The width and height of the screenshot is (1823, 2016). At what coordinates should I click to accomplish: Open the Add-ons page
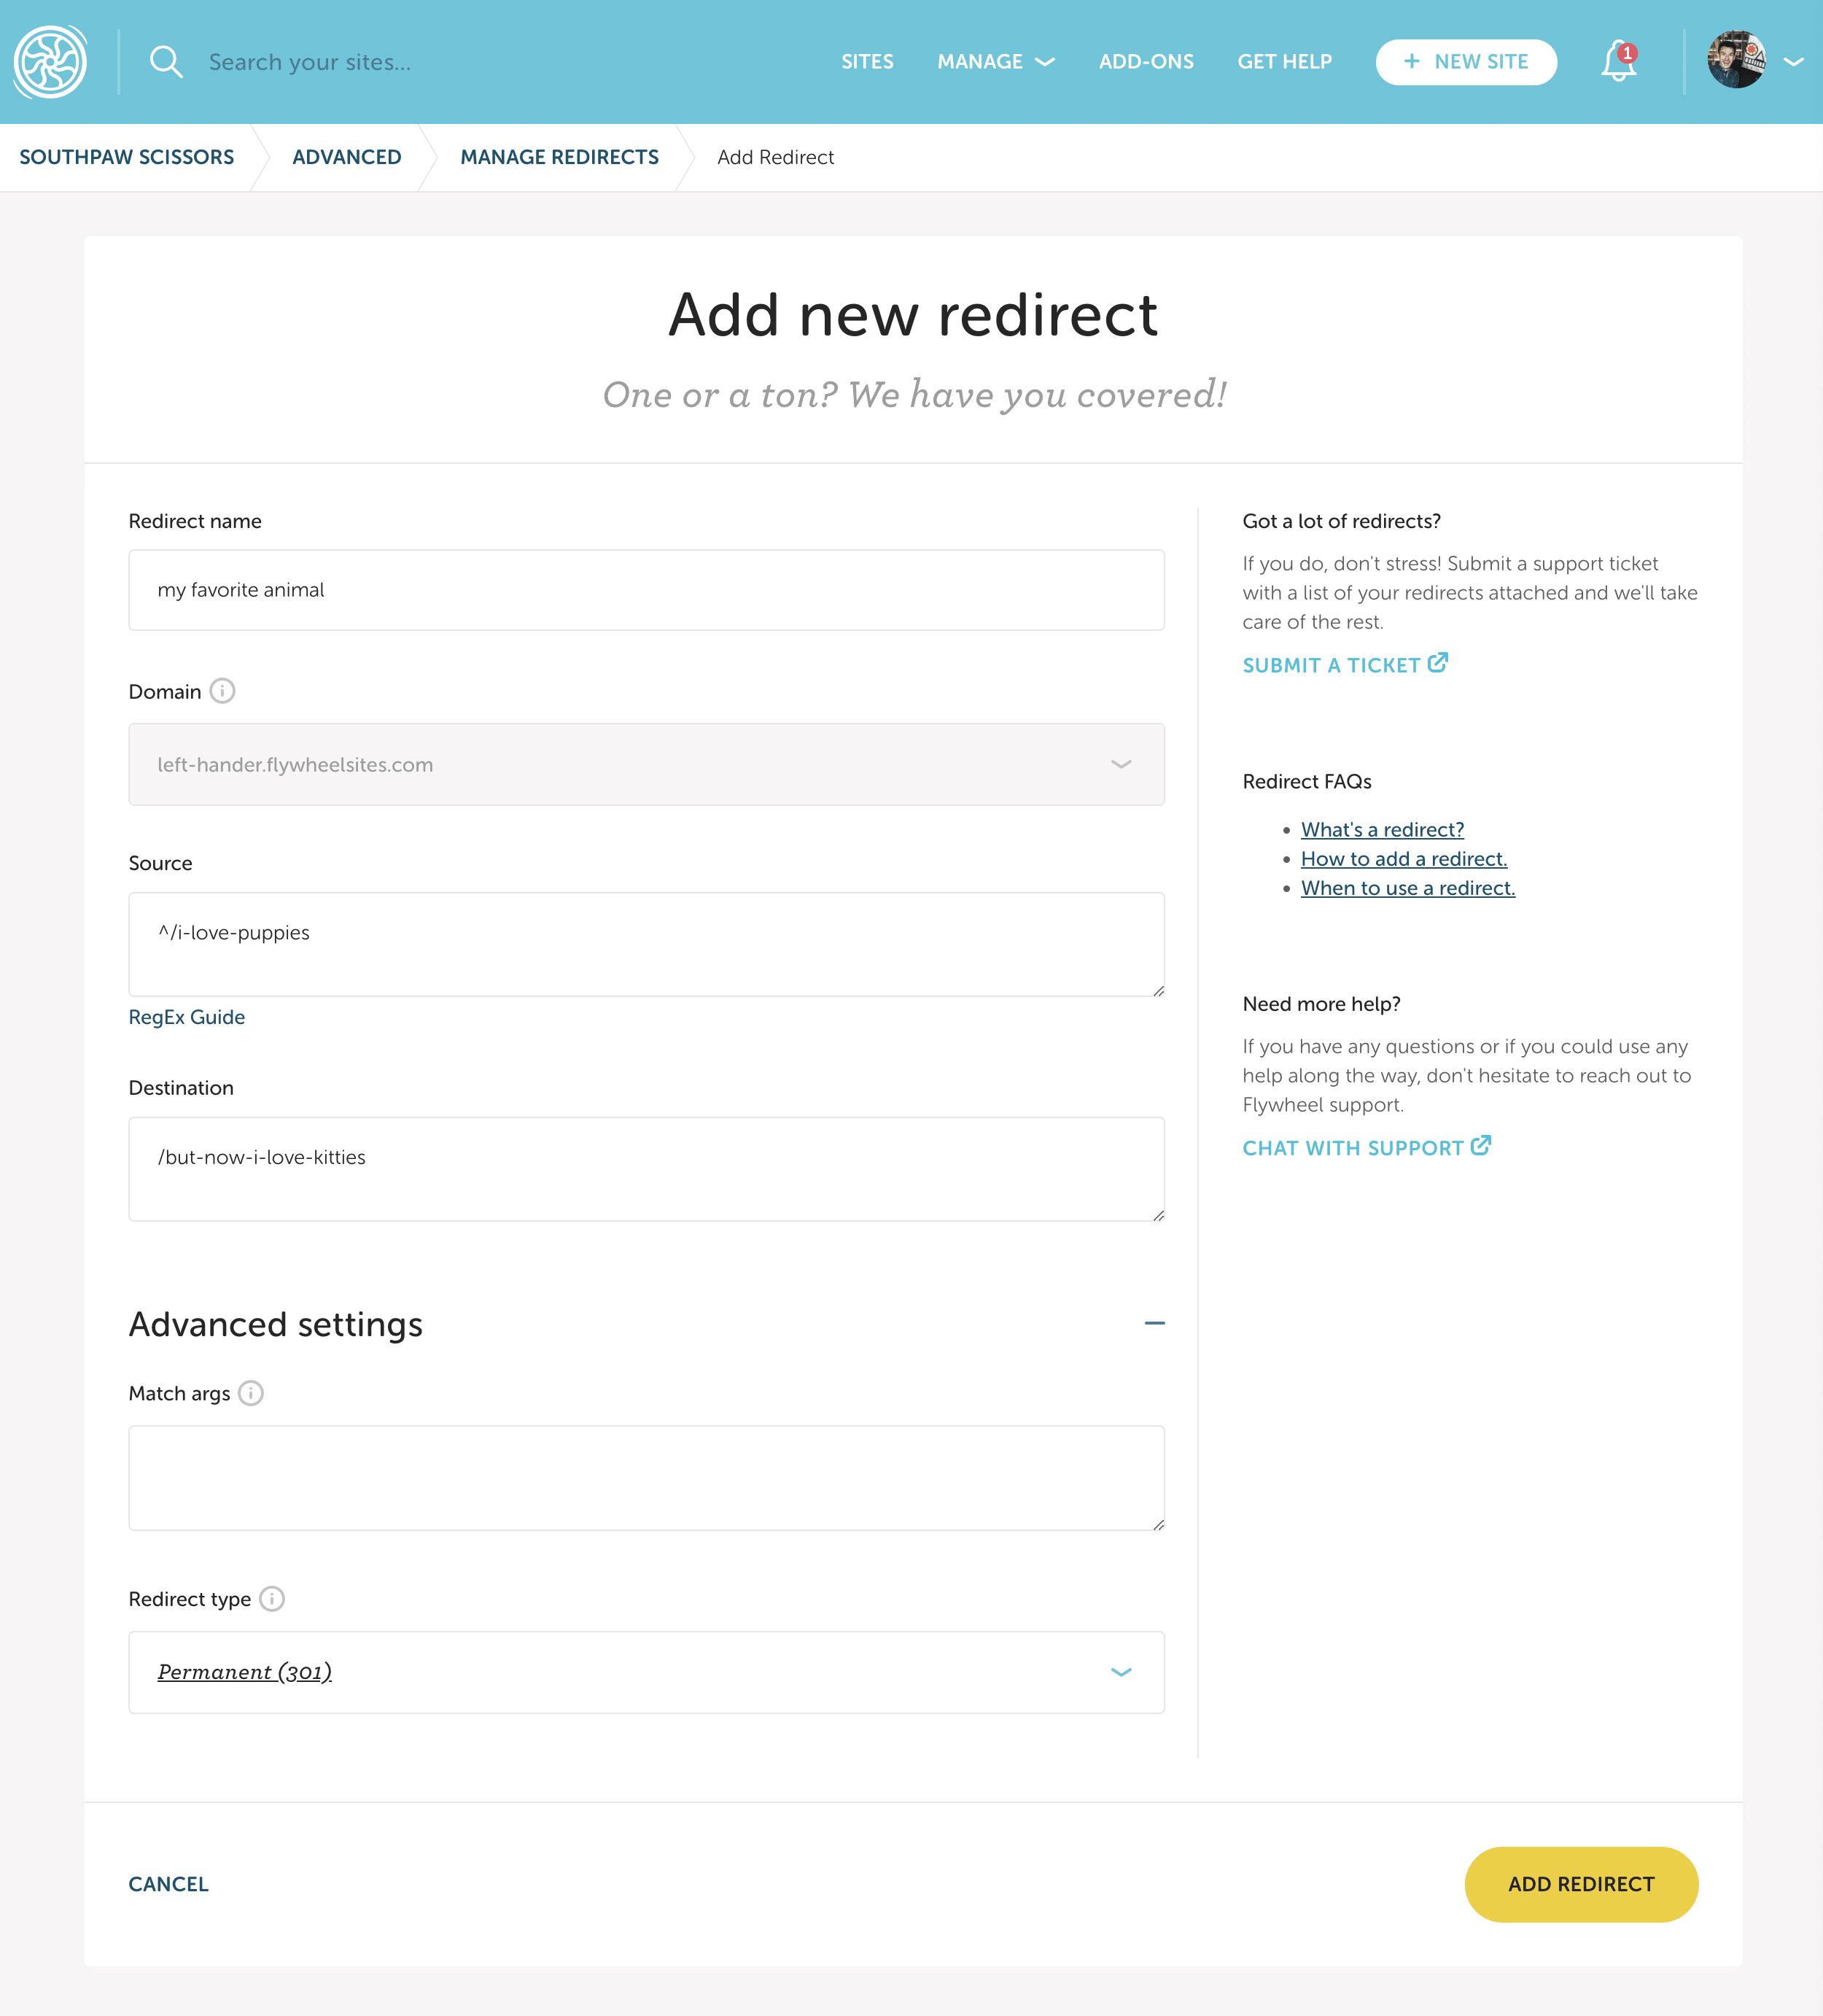point(1146,62)
